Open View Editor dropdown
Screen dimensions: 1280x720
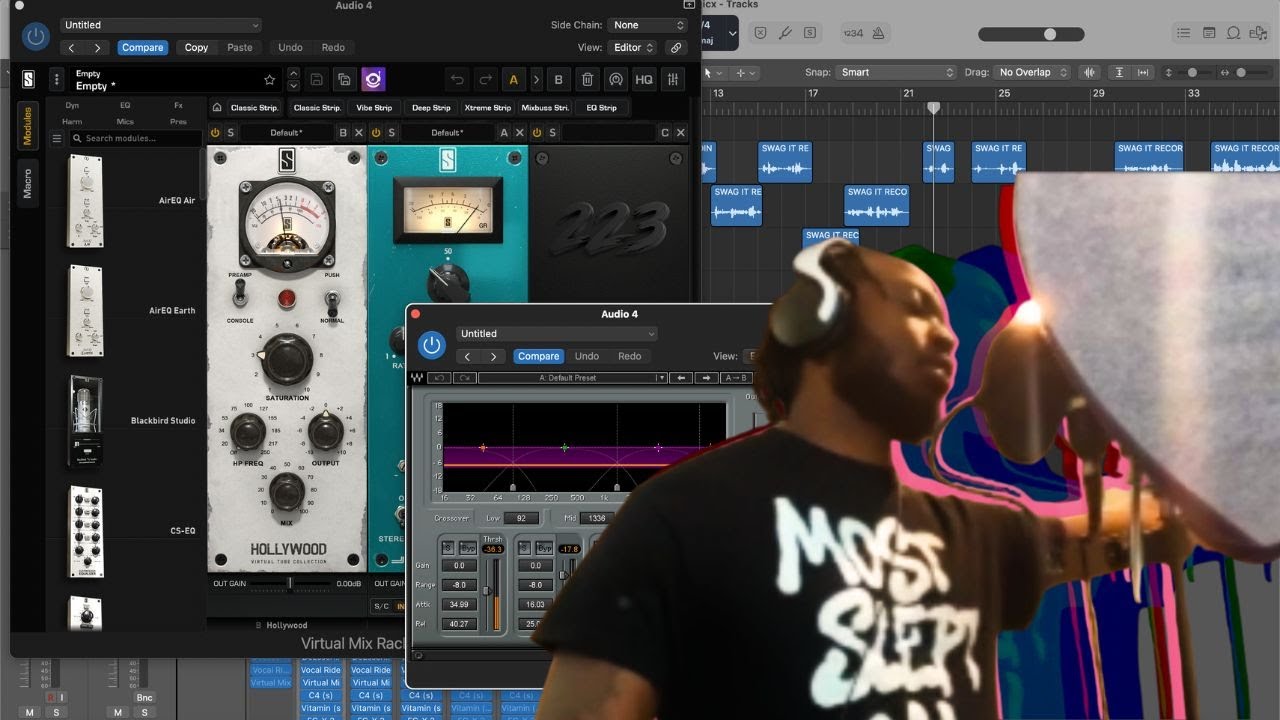[x=633, y=47]
